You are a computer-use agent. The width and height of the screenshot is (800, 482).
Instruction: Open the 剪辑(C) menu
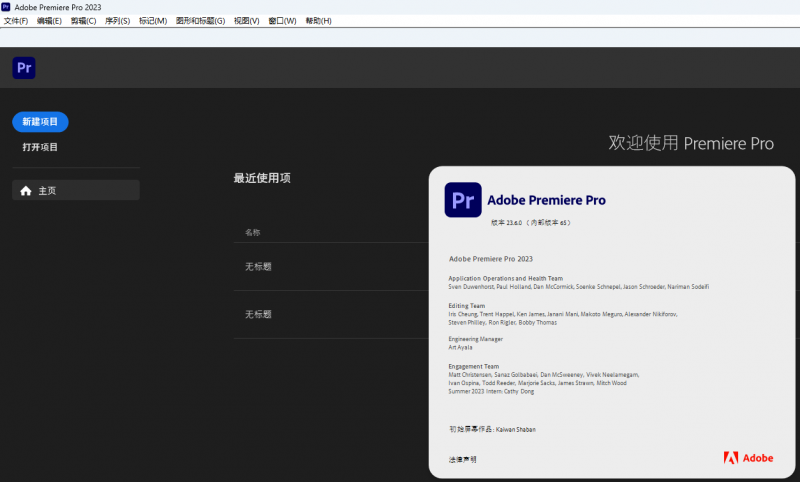coord(83,21)
